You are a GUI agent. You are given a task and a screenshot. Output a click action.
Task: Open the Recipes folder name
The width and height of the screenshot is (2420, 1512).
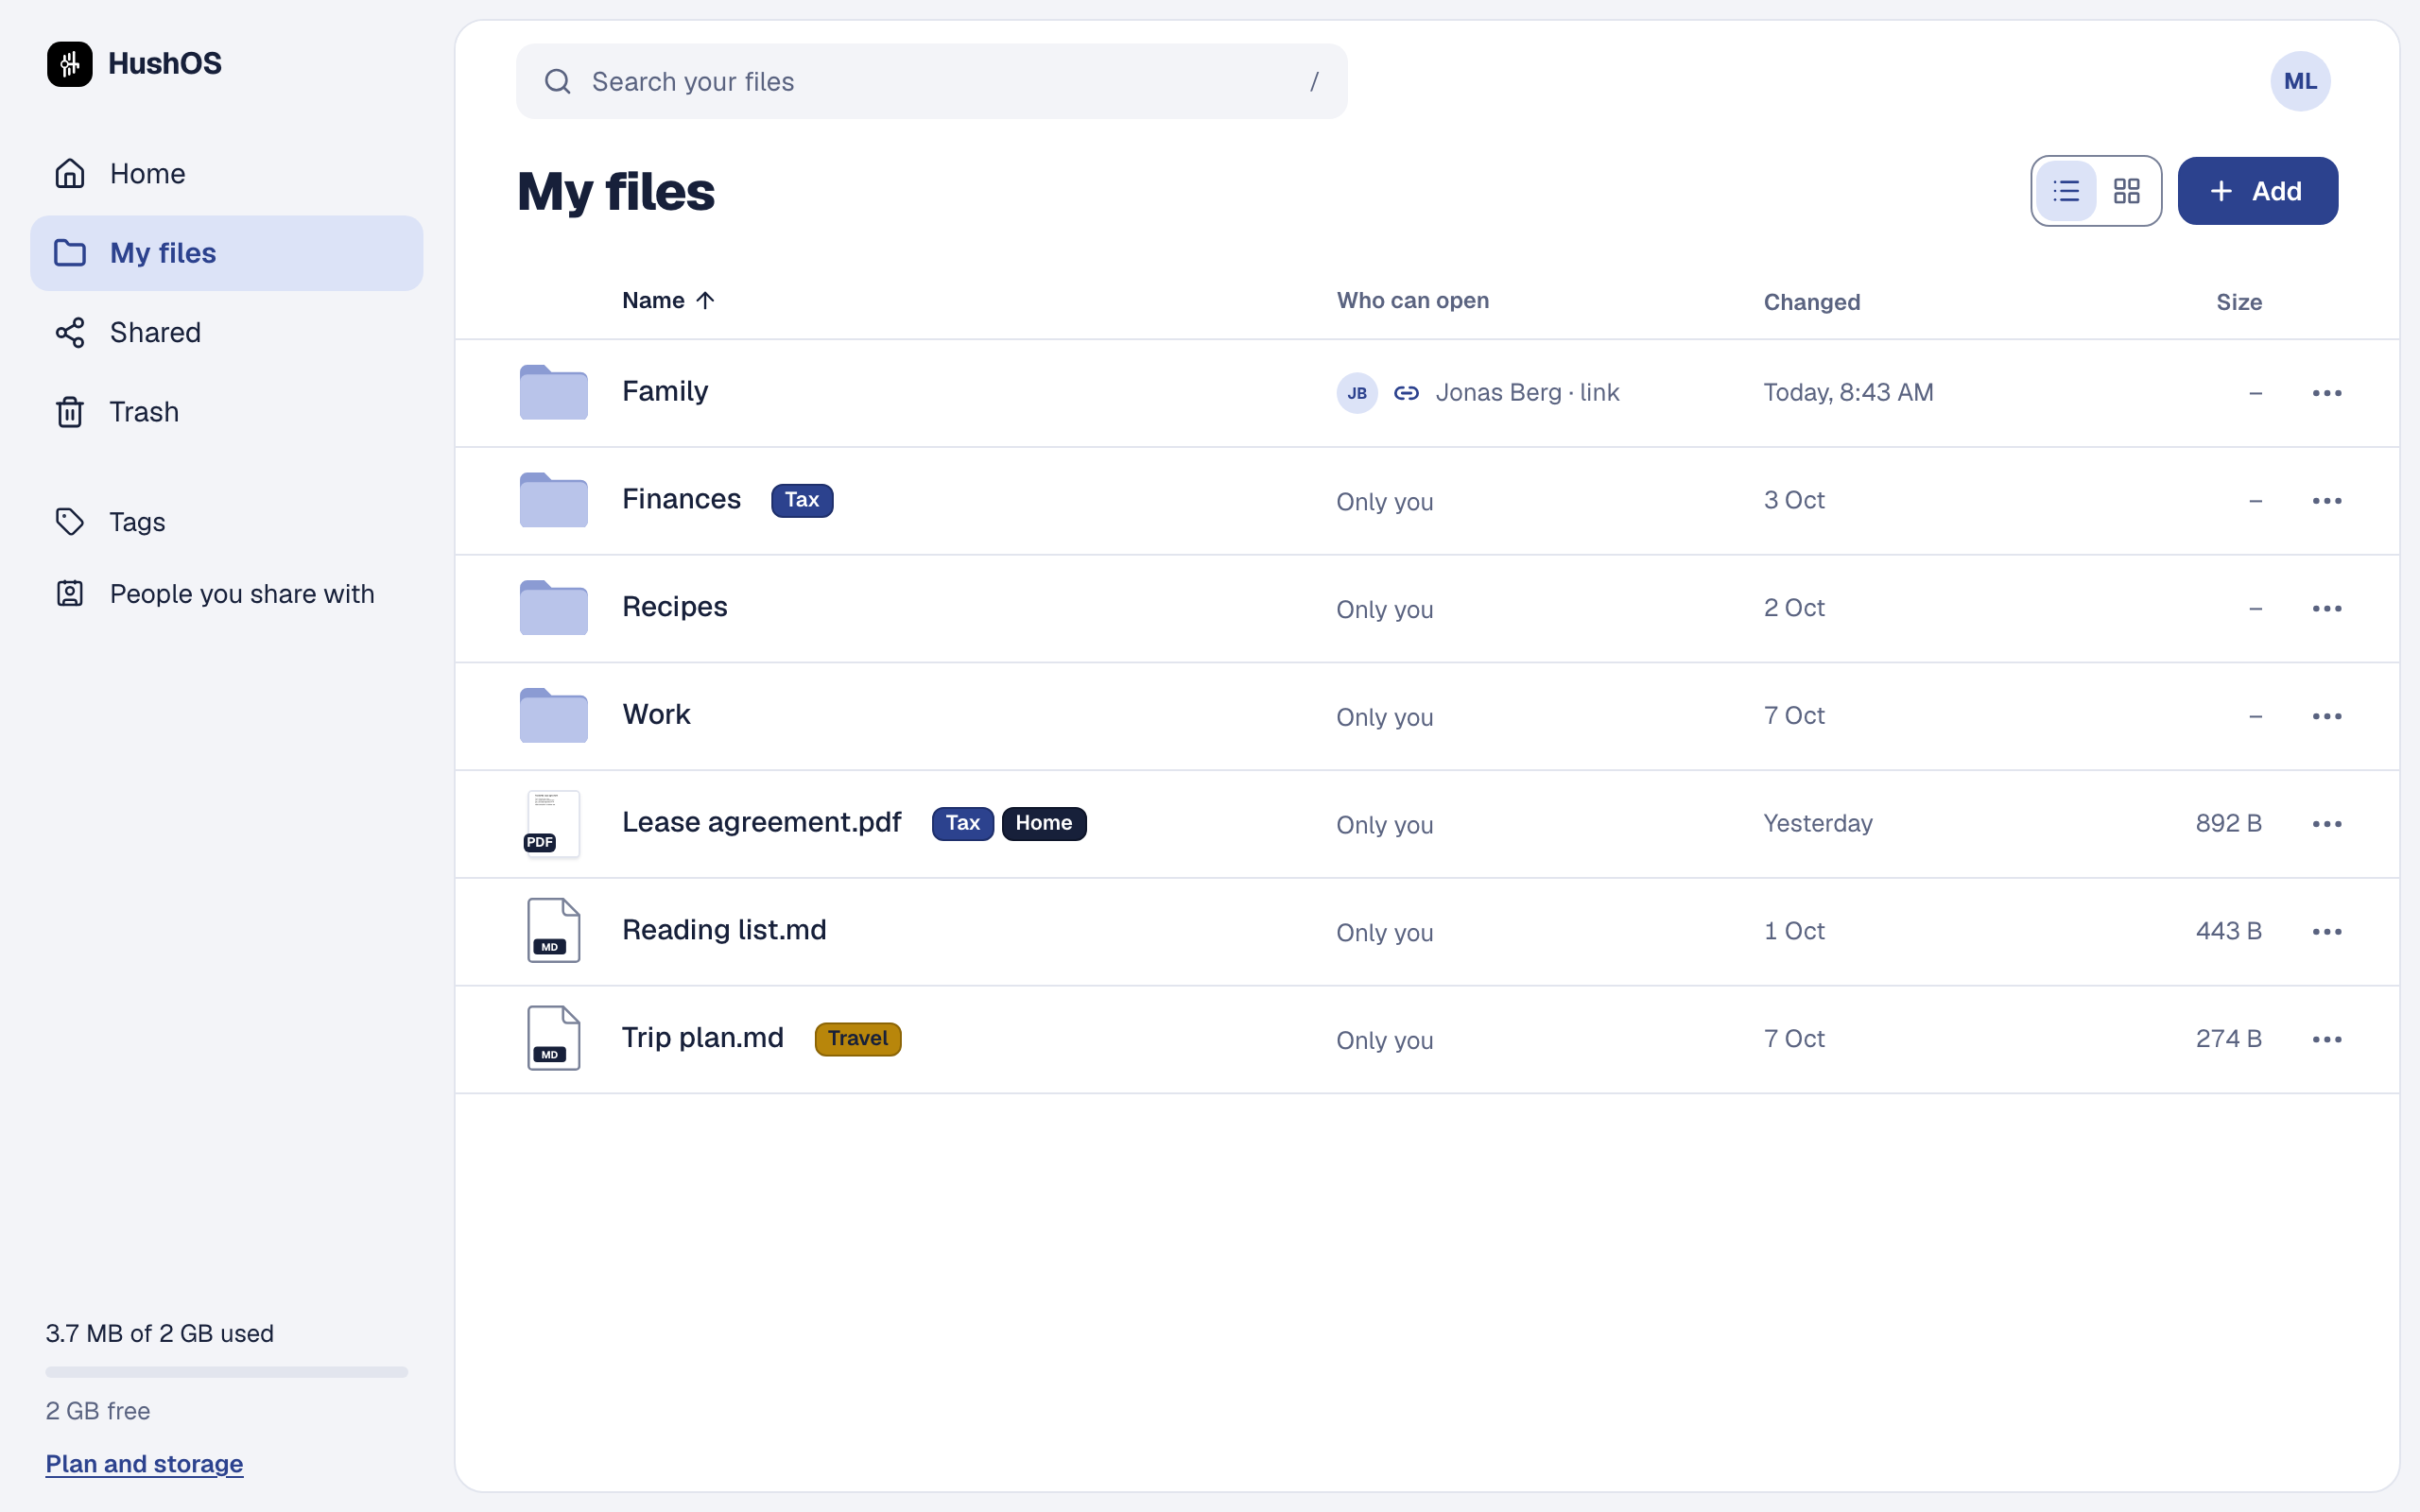(x=674, y=608)
